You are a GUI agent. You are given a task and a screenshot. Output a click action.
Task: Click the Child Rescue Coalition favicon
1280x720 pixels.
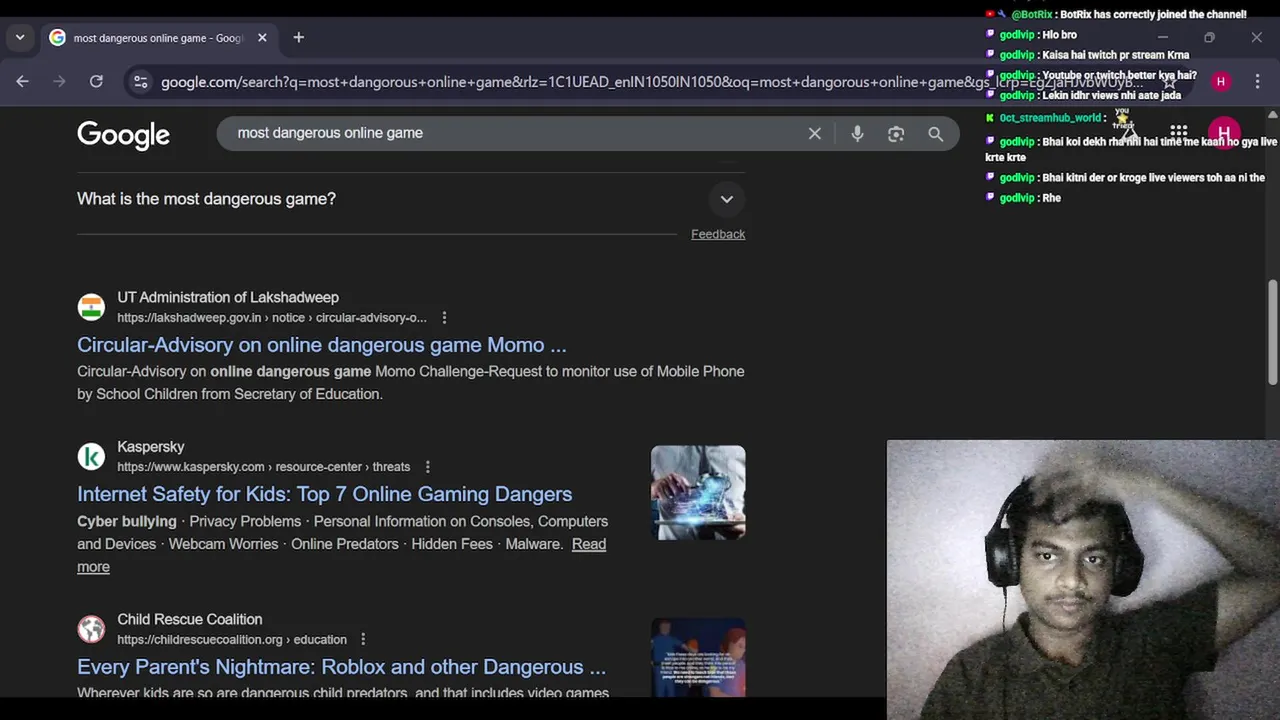[91, 629]
